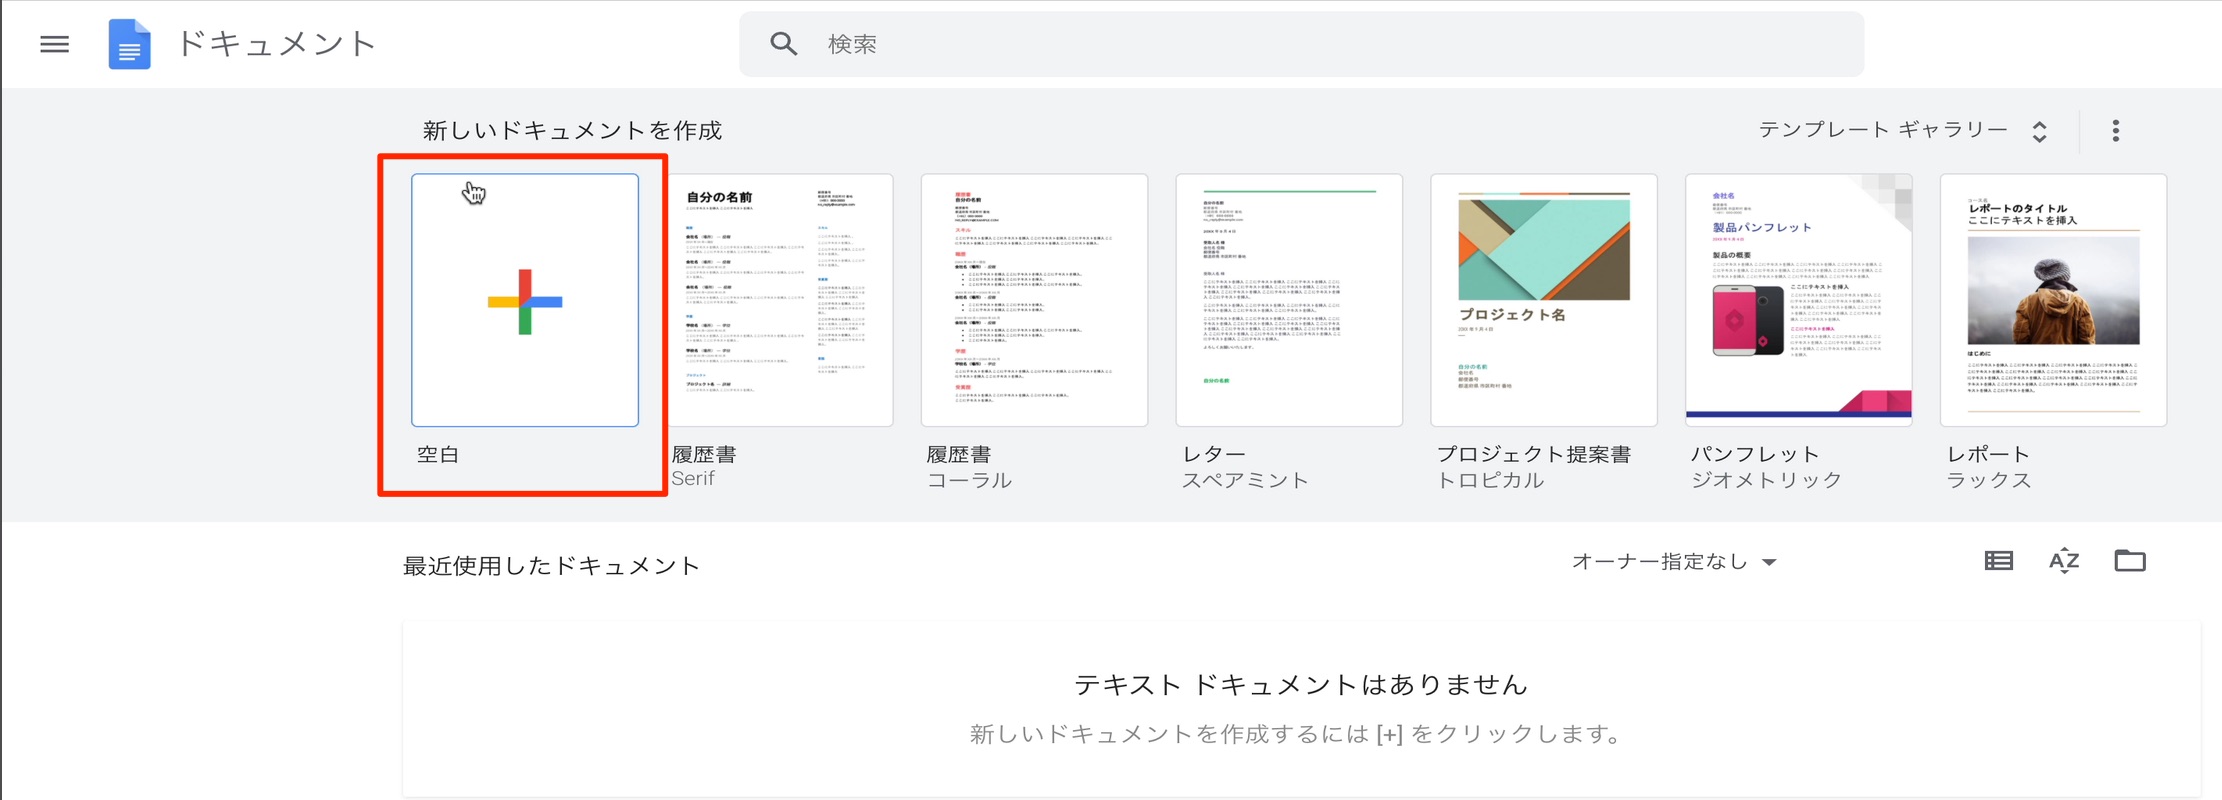The width and height of the screenshot is (2222, 800).
Task: Click the search magnifier icon
Action: point(783,44)
